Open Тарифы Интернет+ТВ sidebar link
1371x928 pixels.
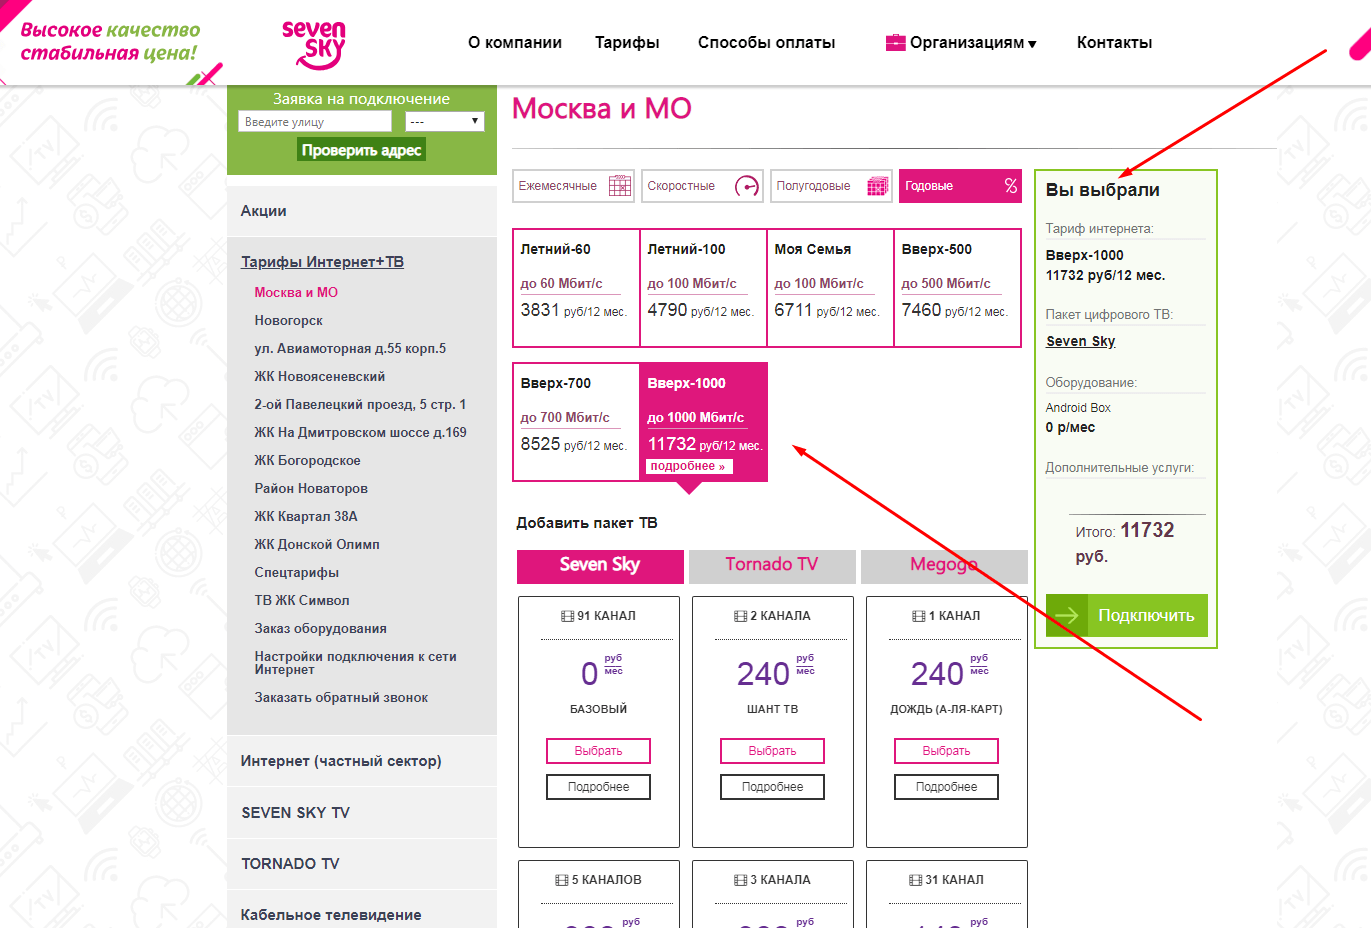pos(322,262)
